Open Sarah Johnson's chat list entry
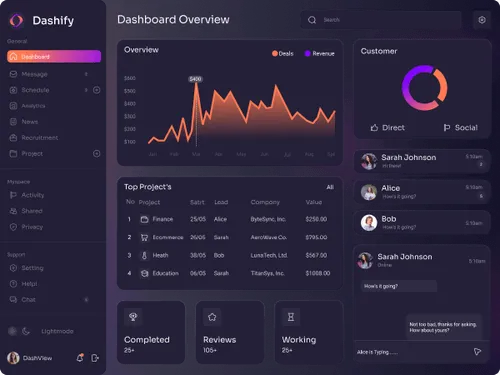This screenshot has height=375, width=500. [422, 161]
